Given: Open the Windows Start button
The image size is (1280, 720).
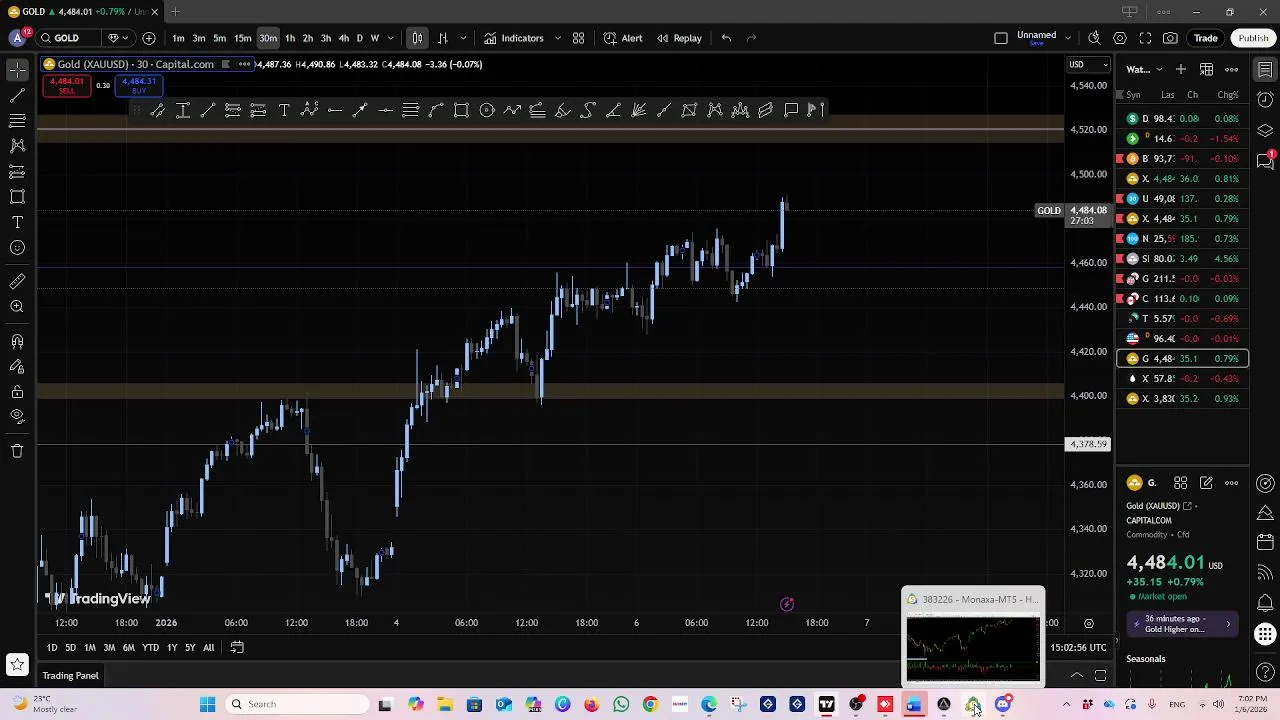Looking at the screenshot, I should click(x=207, y=704).
